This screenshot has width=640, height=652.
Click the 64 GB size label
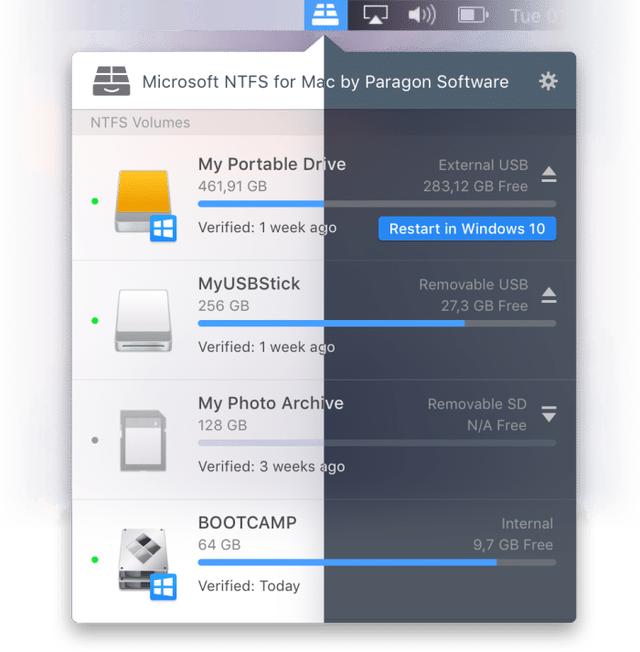point(220,545)
